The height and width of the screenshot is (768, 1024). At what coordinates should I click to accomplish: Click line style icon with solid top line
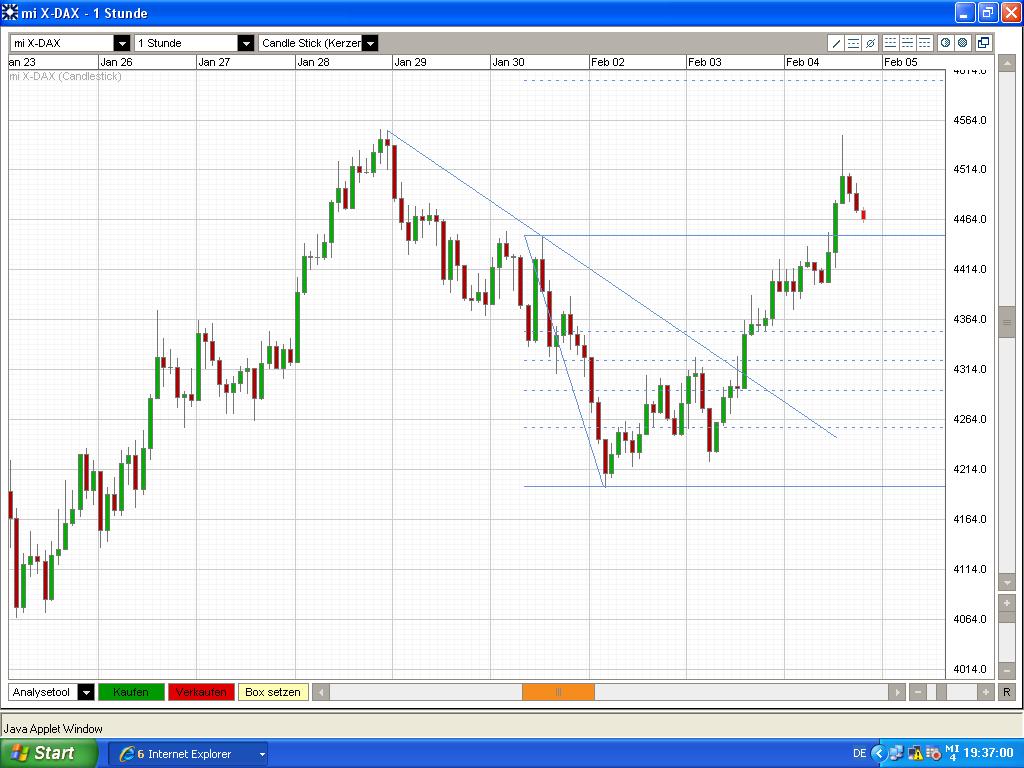pyautogui.click(x=924, y=43)
